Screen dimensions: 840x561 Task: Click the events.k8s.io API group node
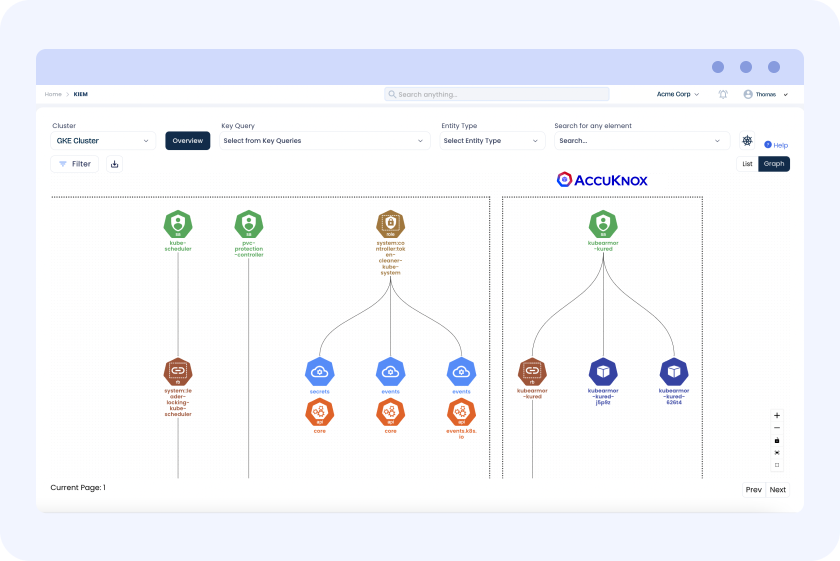click(x=461, y=411)
